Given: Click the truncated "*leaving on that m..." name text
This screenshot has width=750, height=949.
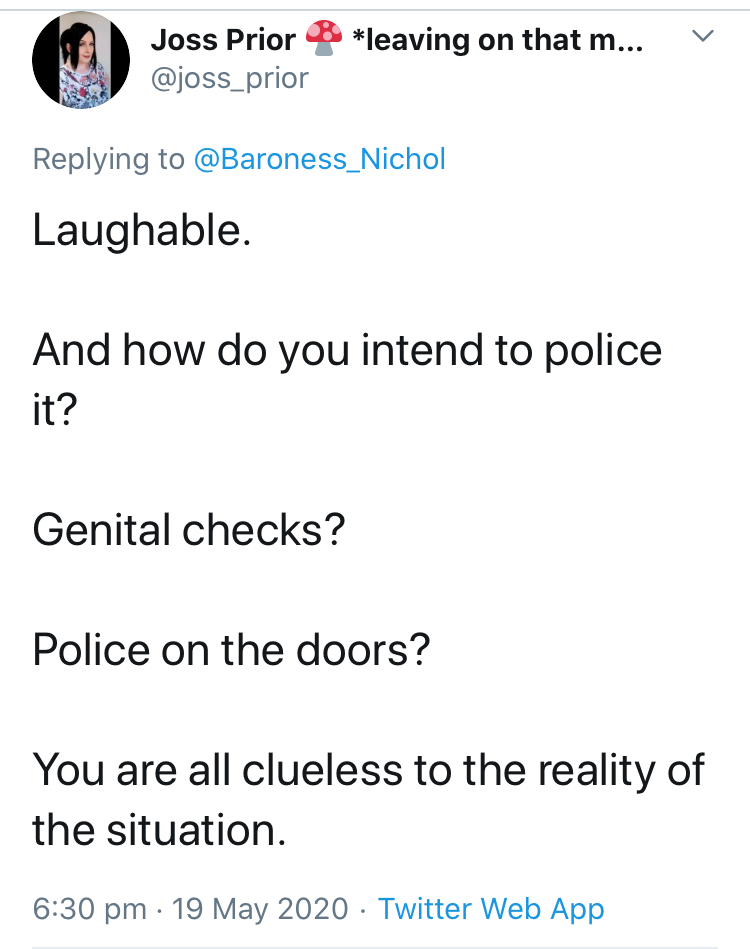Looking at the screenshot, I should click(497, 40).
